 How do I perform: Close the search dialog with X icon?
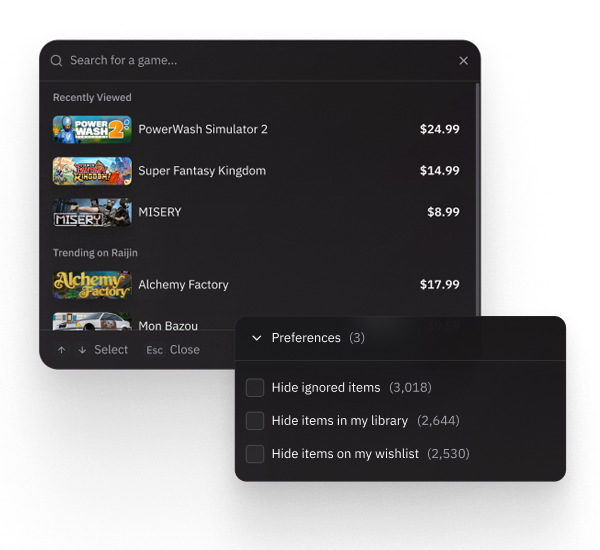(463, 60)
